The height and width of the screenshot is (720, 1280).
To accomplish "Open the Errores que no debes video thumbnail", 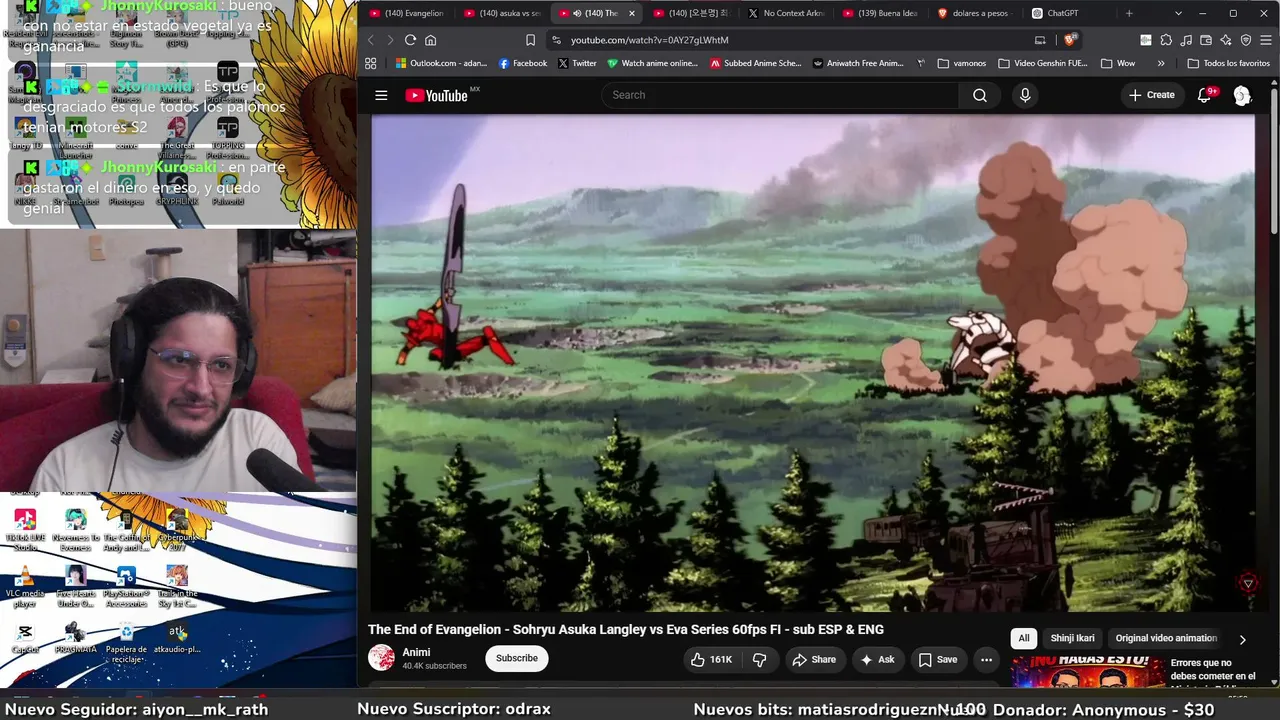I will tap(1087, 671).
